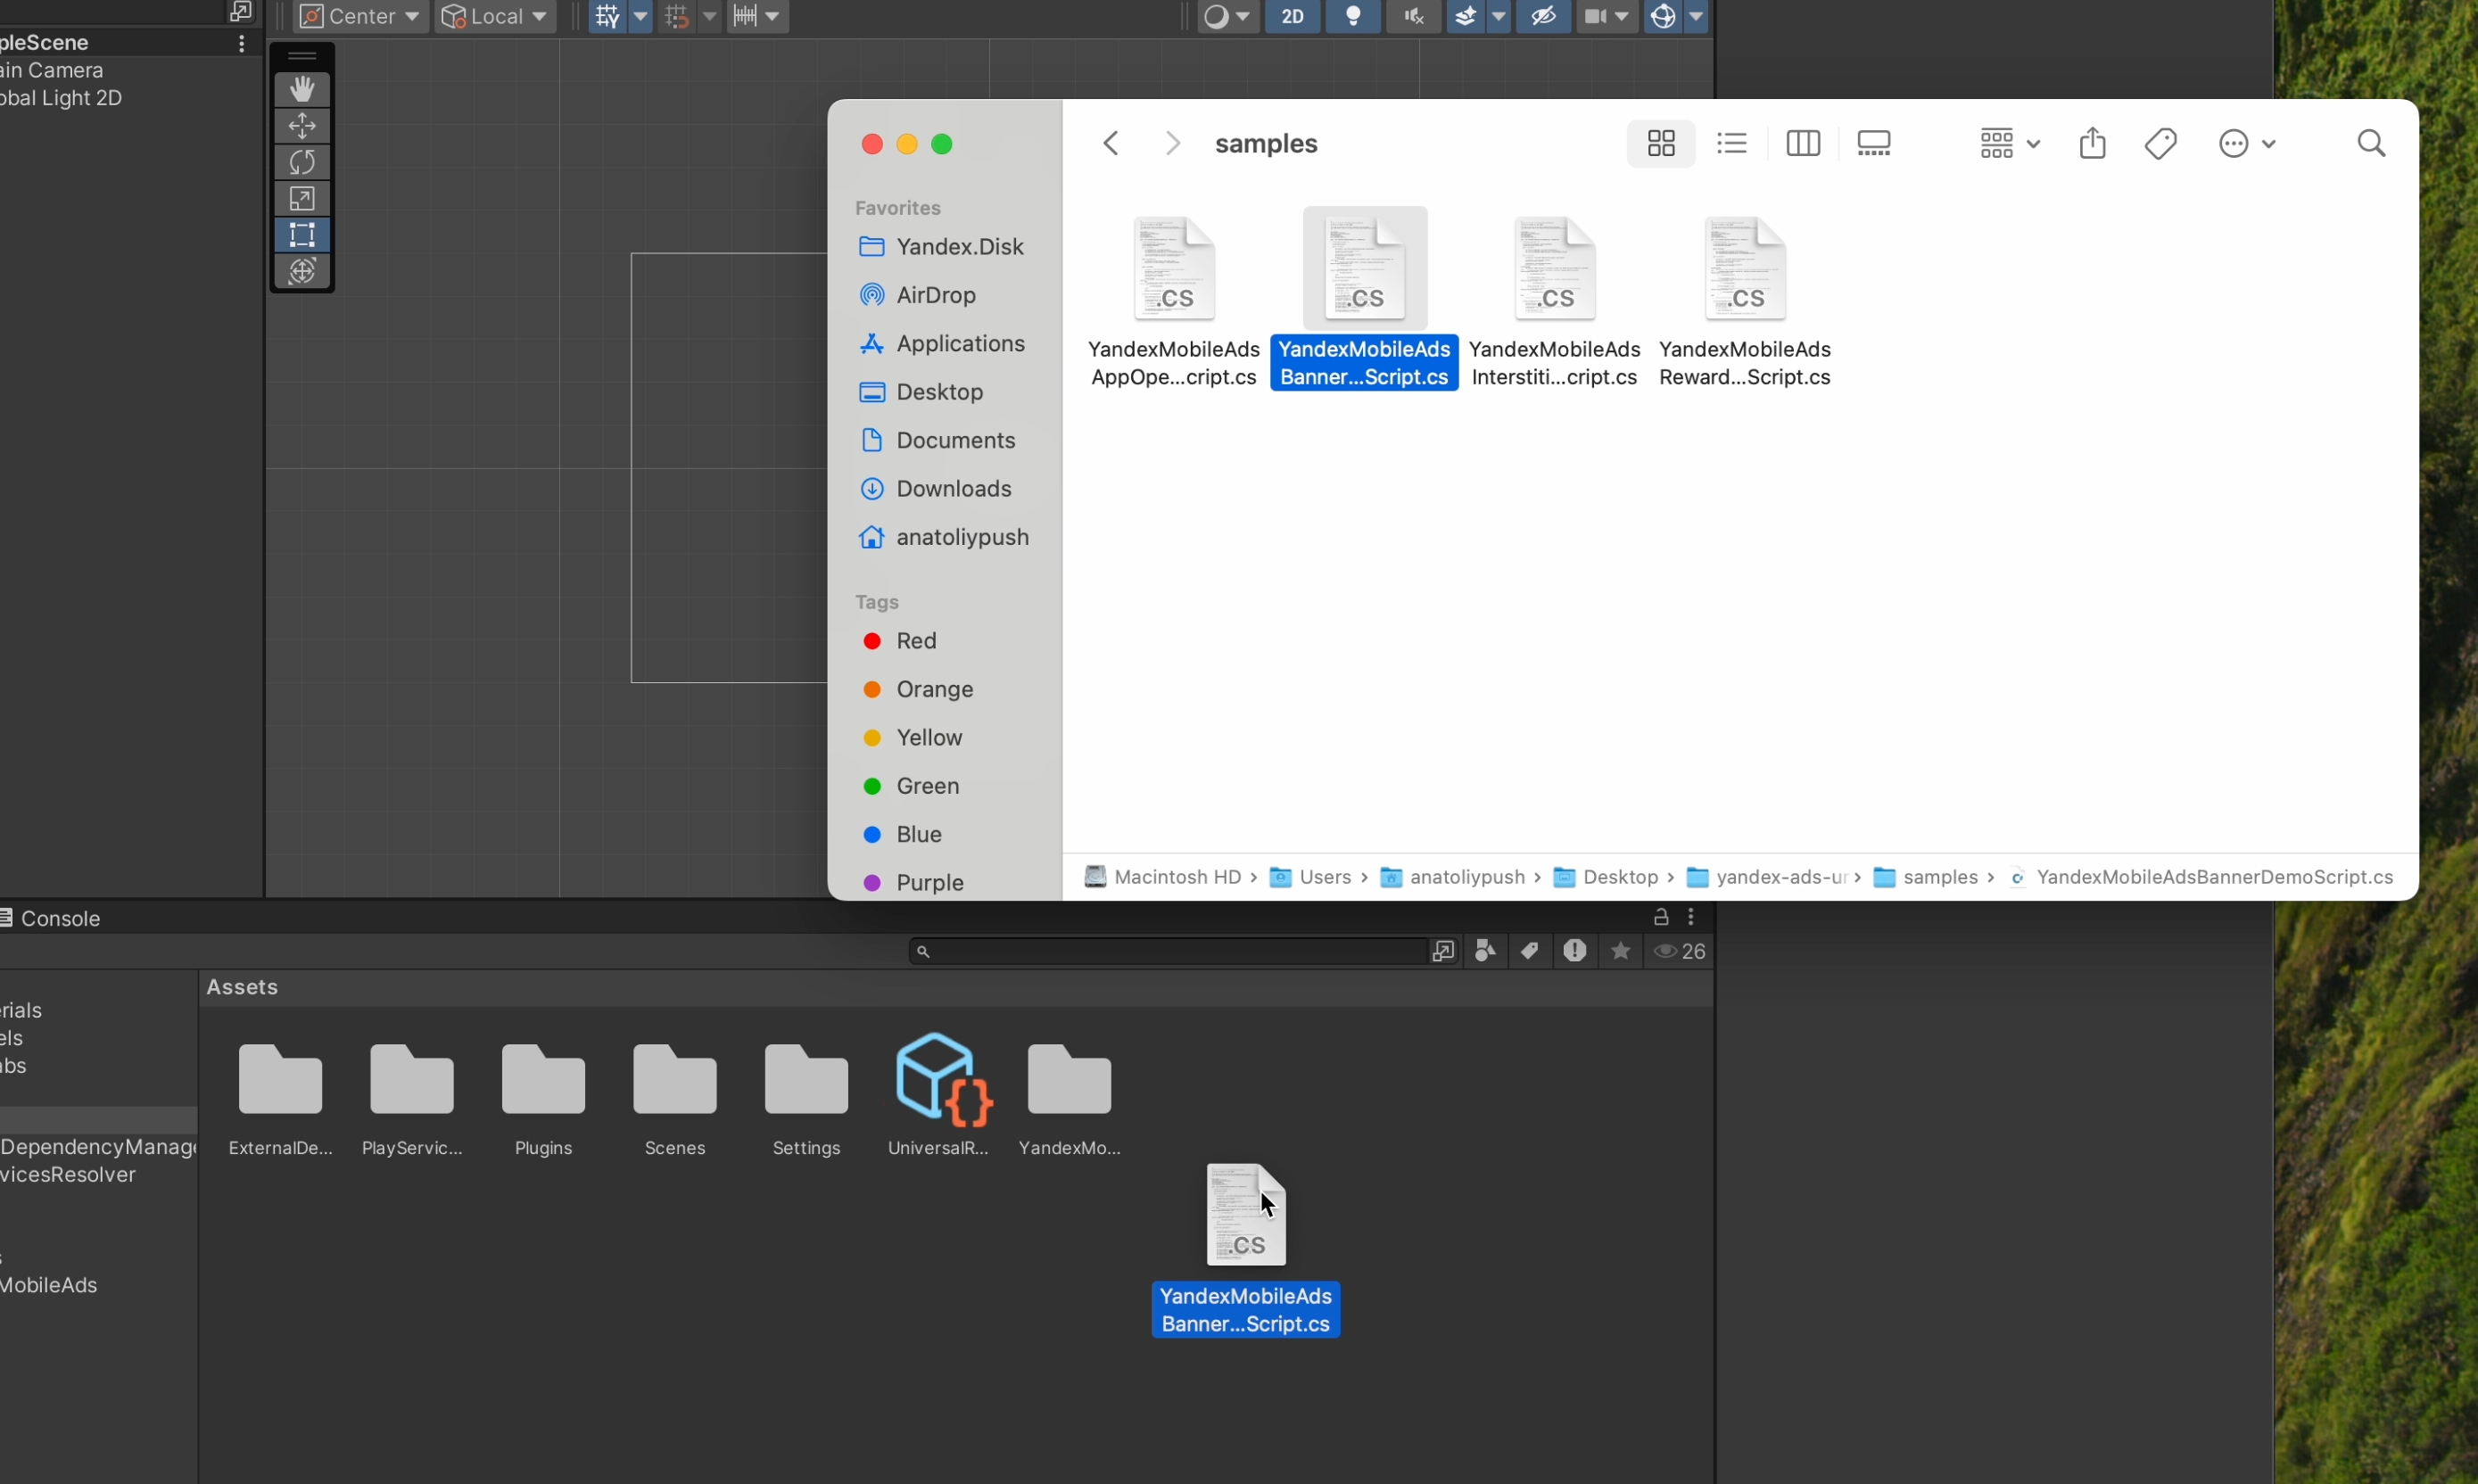
Task: Select the Scenes folder in Assets
Action: pyautogui.click(x=675, y=1100)
